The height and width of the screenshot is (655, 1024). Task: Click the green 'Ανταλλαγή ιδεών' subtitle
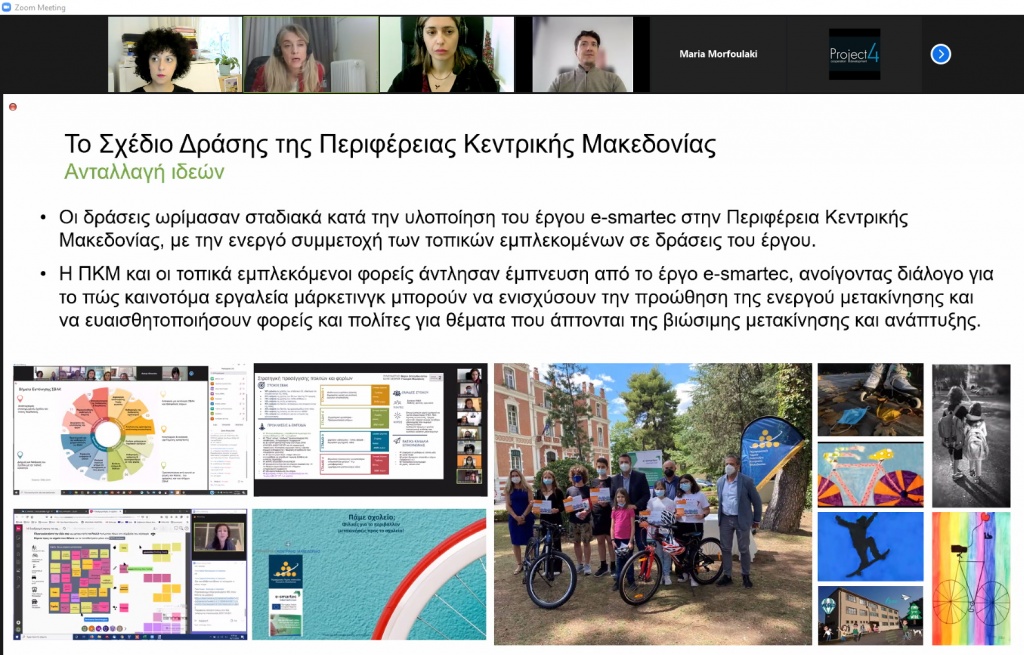point(144,172)
